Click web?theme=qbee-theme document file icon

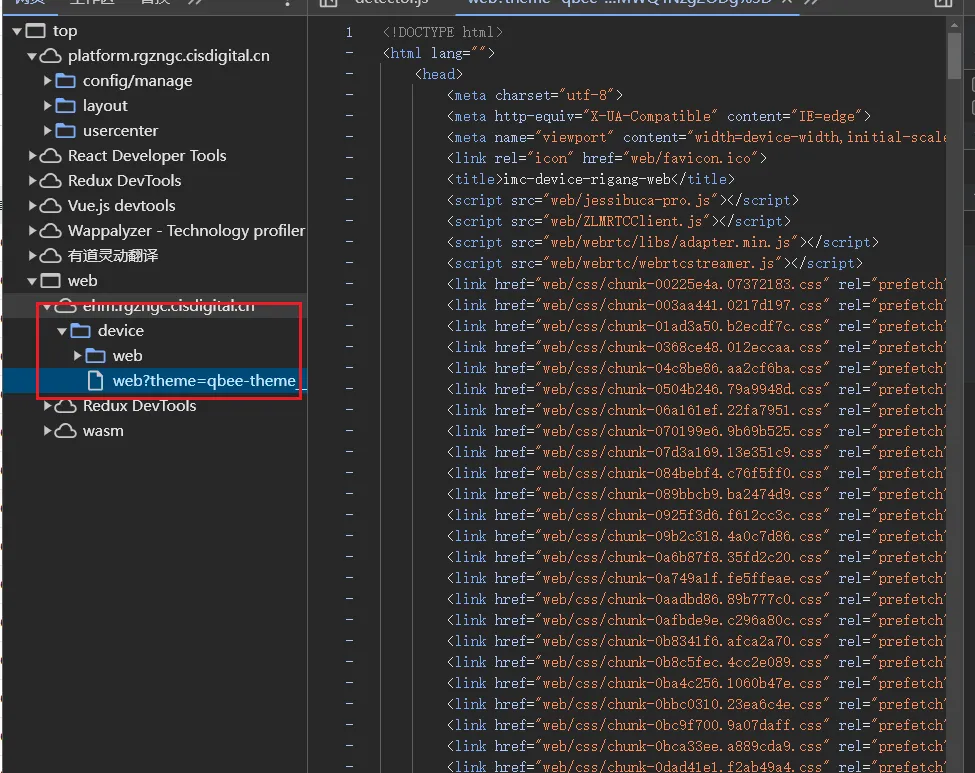[x=95, y=381]
